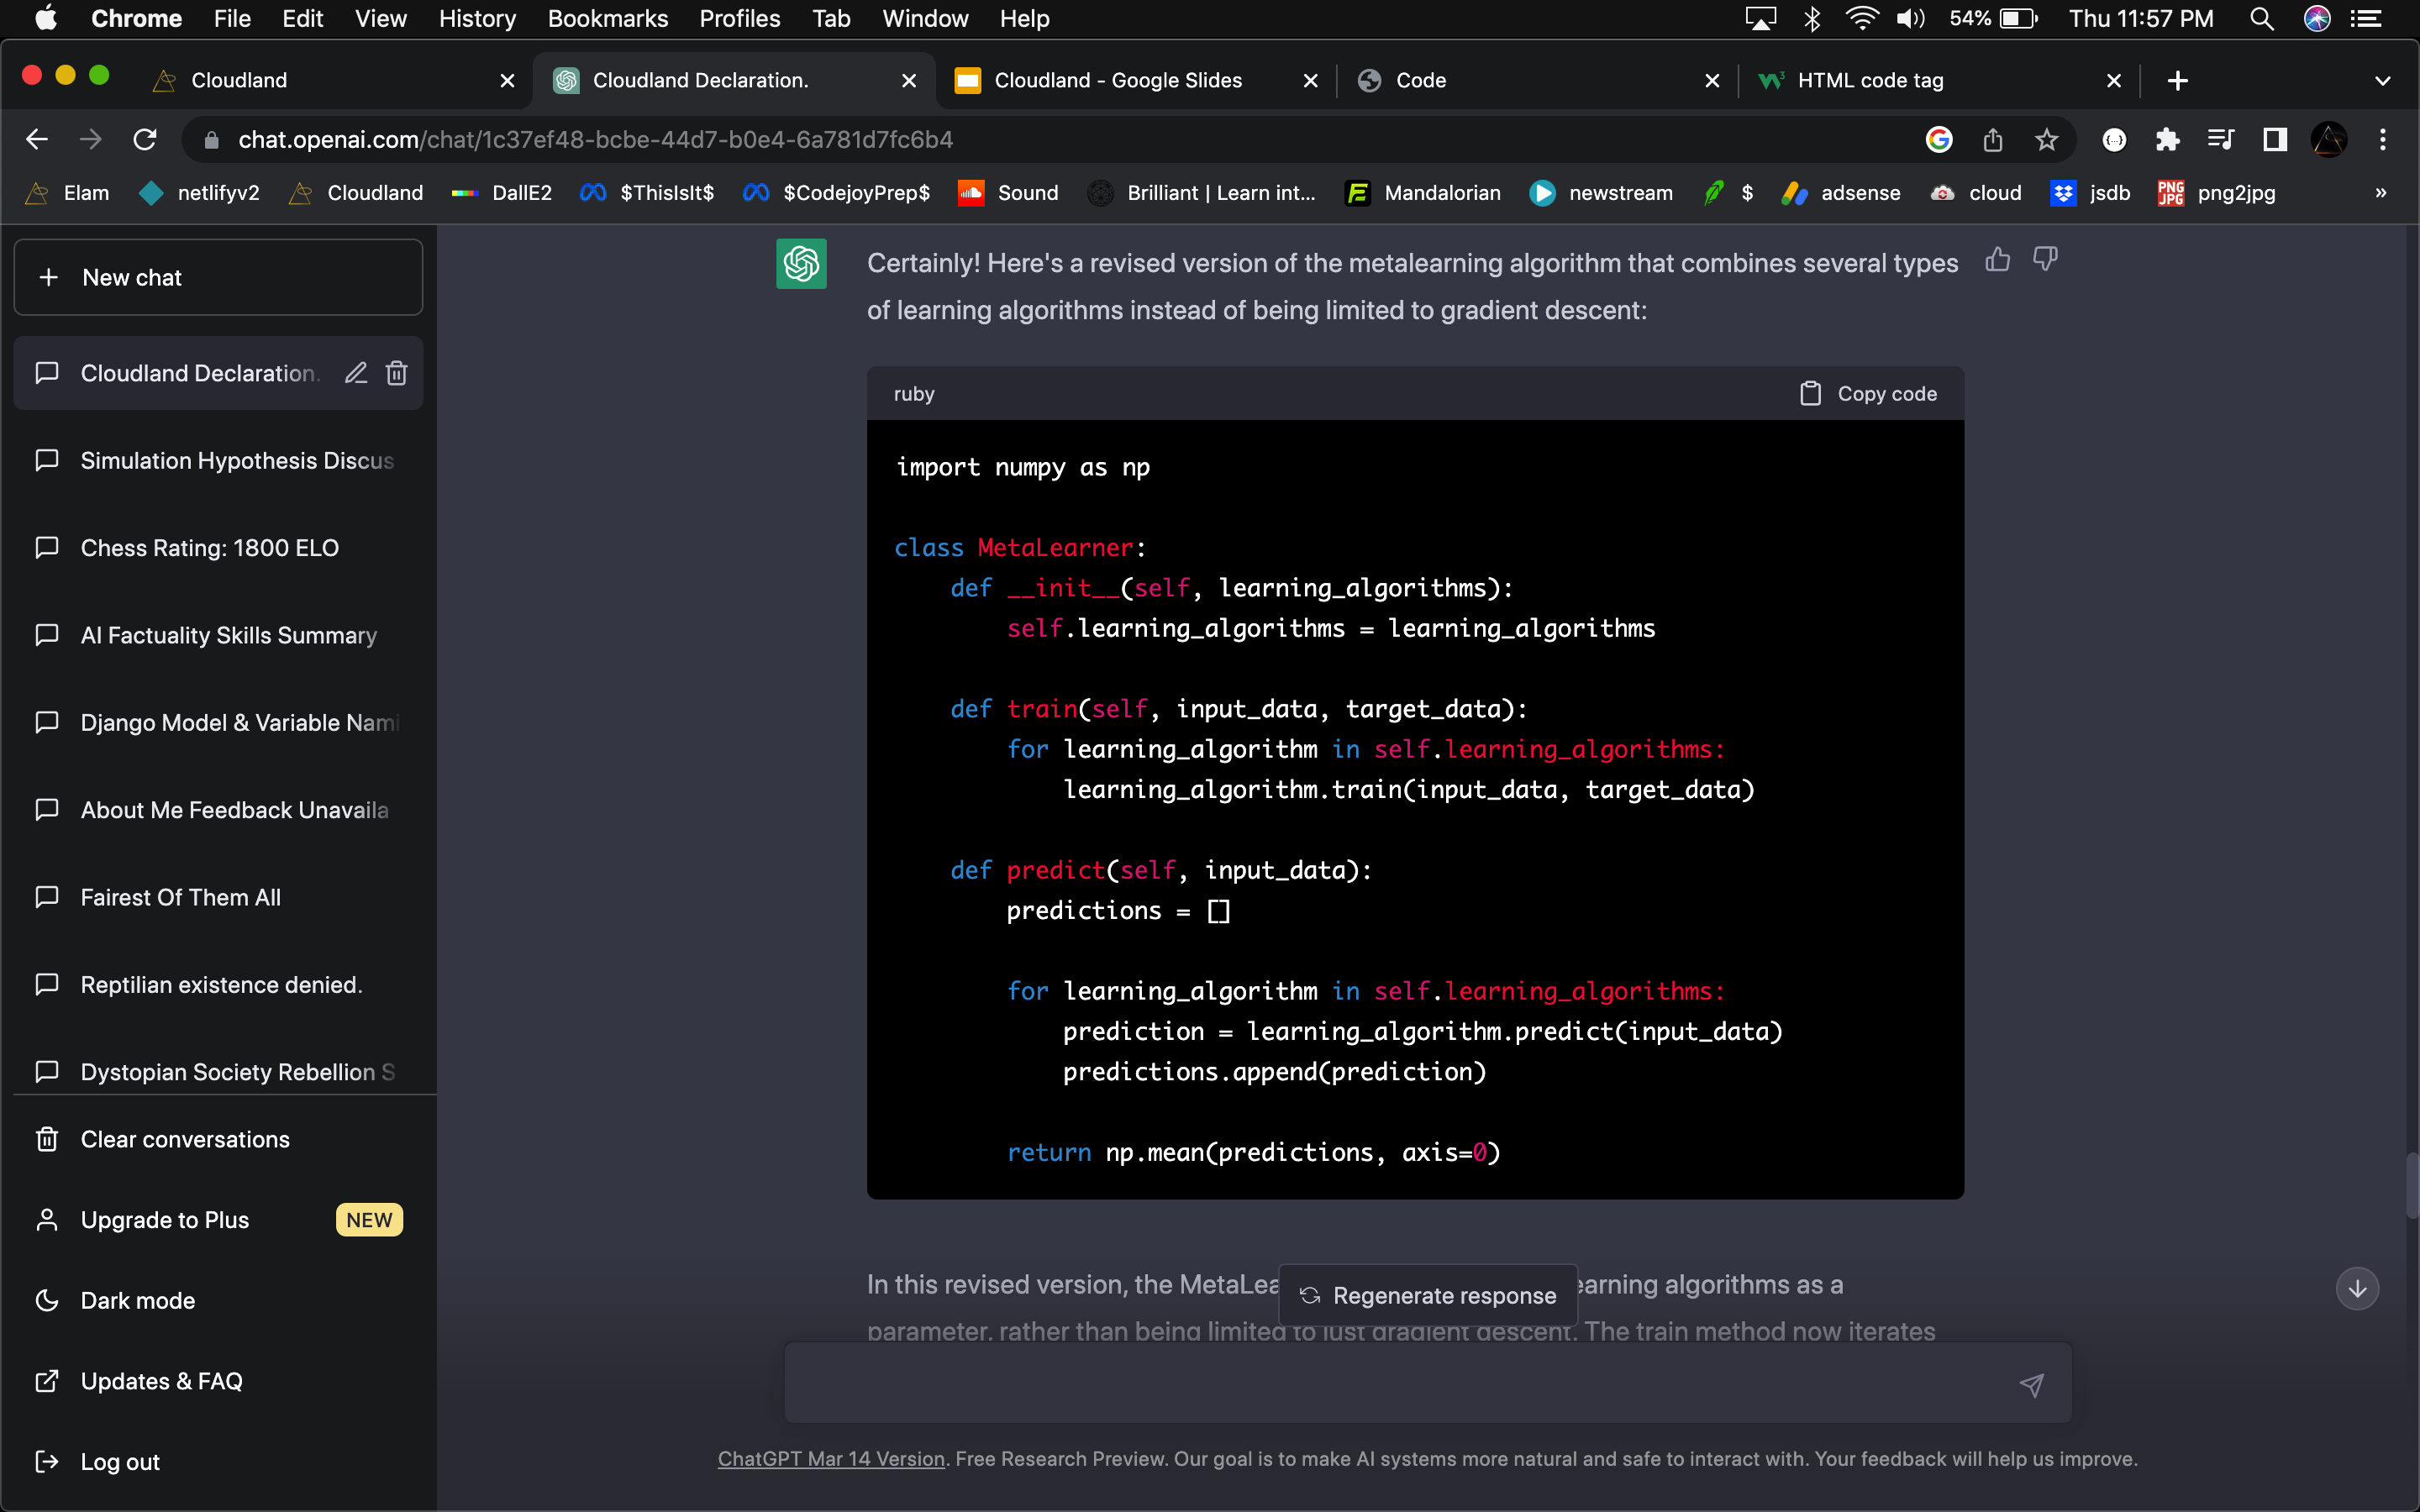Open the File menu
This screenshot has width=2420, height=1512.
click(232, 19)
